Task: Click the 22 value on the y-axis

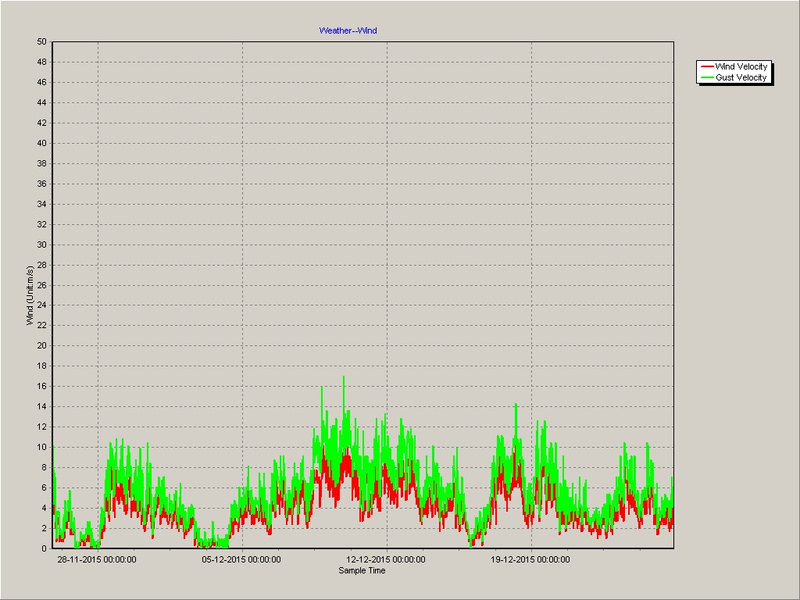Action: point(41,326)
